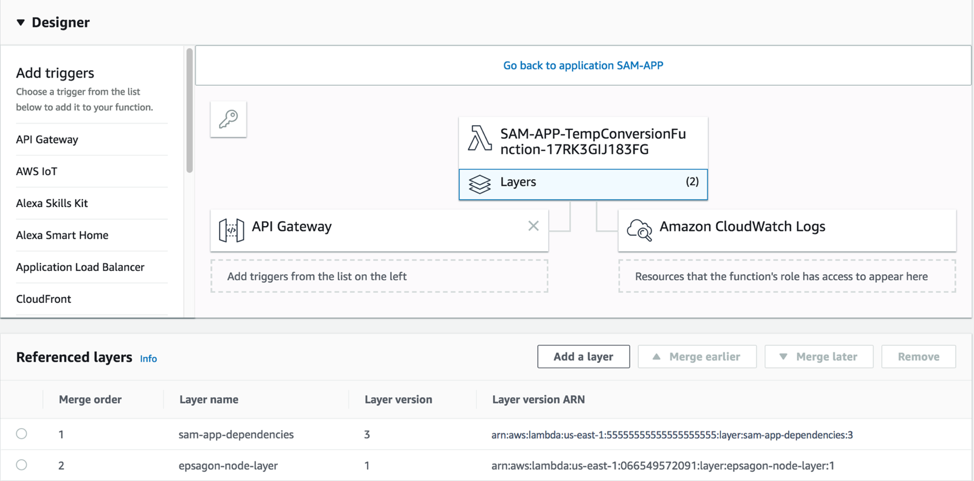Screen dimensions: 974x481
Task: Click the Add a layer button
Action: (x=583, y=357)
